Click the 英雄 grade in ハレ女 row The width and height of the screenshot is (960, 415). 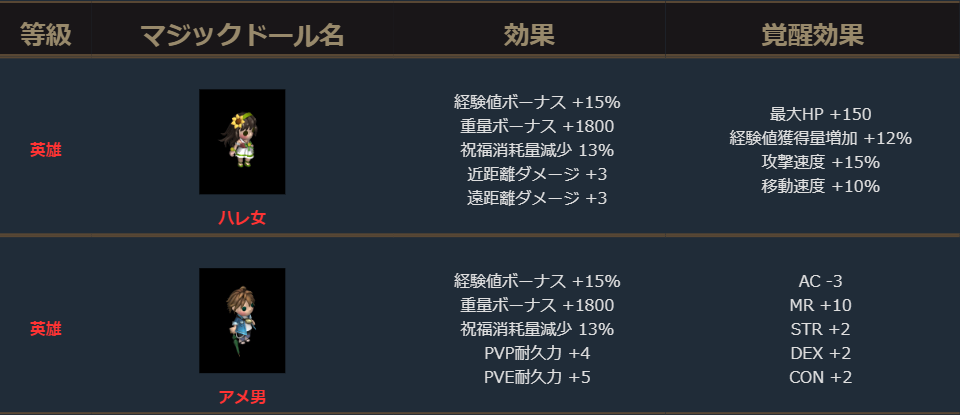pyautogui.click(x=46, y=150)
